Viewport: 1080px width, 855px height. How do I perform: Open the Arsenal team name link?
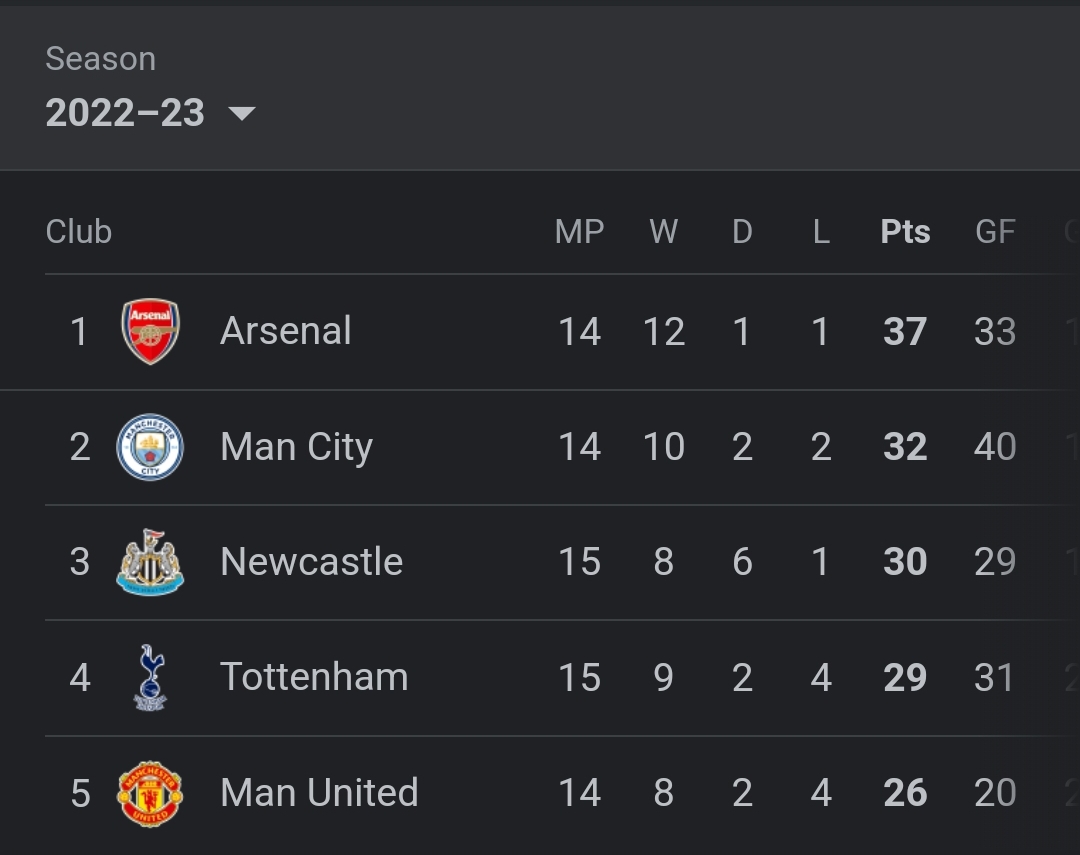click(286, 331)
